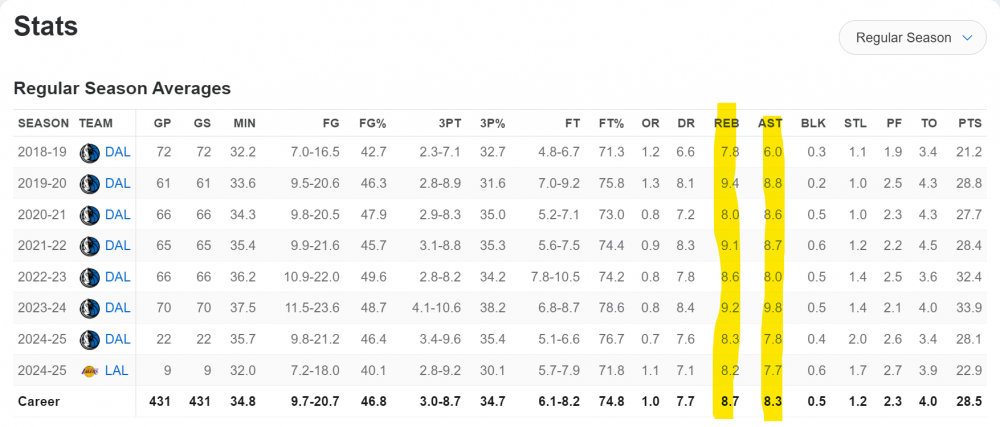Click the 3P% column header
Screen dimensions: 1000x427
pos(492,123)
